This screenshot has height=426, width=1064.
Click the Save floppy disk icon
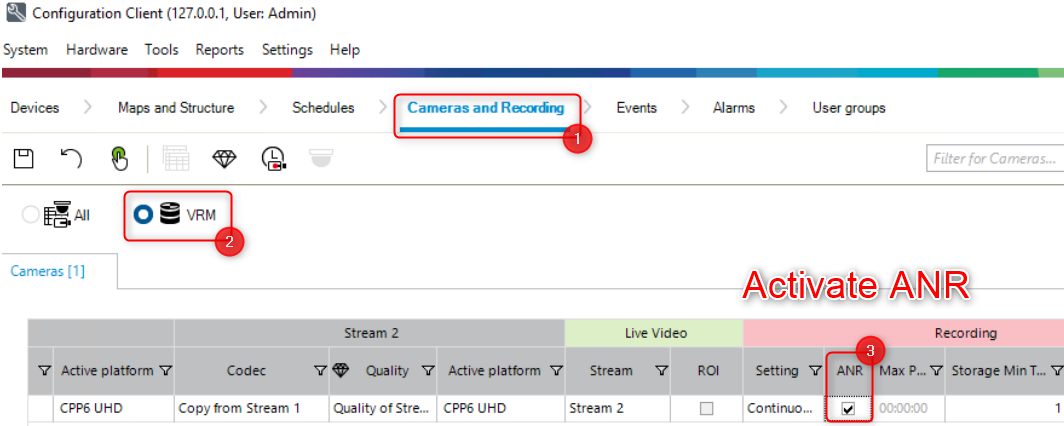point(24,159)
